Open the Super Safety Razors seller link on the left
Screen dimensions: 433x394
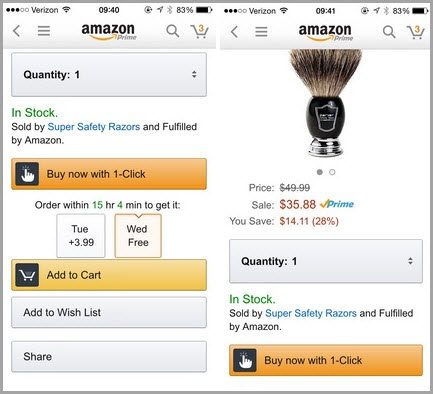click(x=94, y=127)
